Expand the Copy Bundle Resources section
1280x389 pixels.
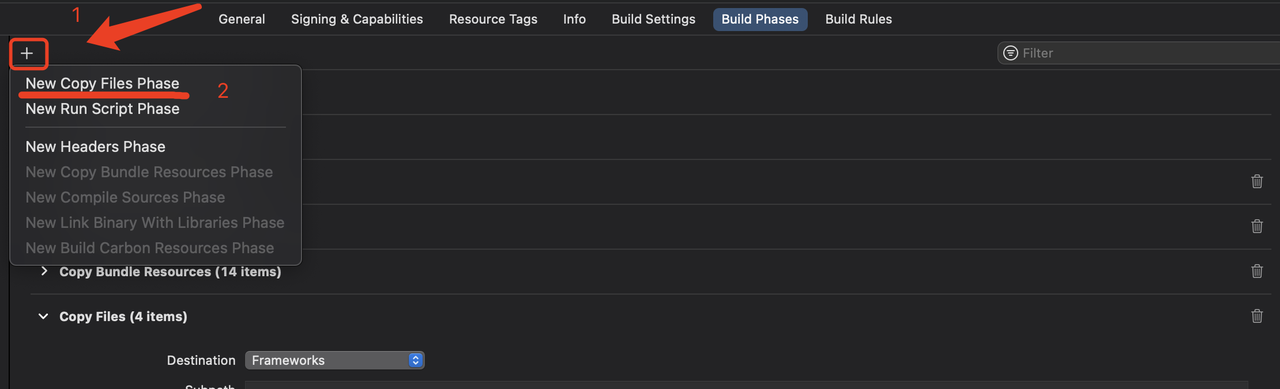pyautogui.click(x=43, y=272)
